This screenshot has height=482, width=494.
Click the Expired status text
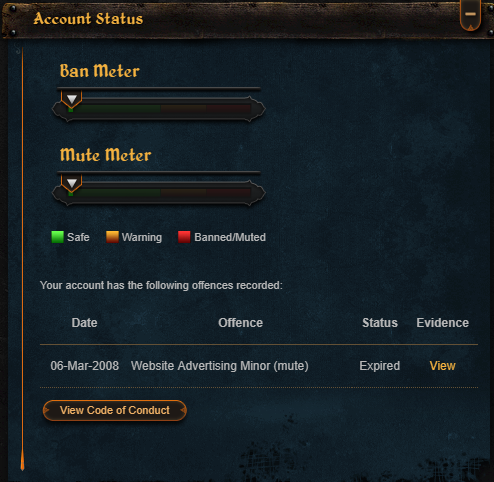point(380,366)
